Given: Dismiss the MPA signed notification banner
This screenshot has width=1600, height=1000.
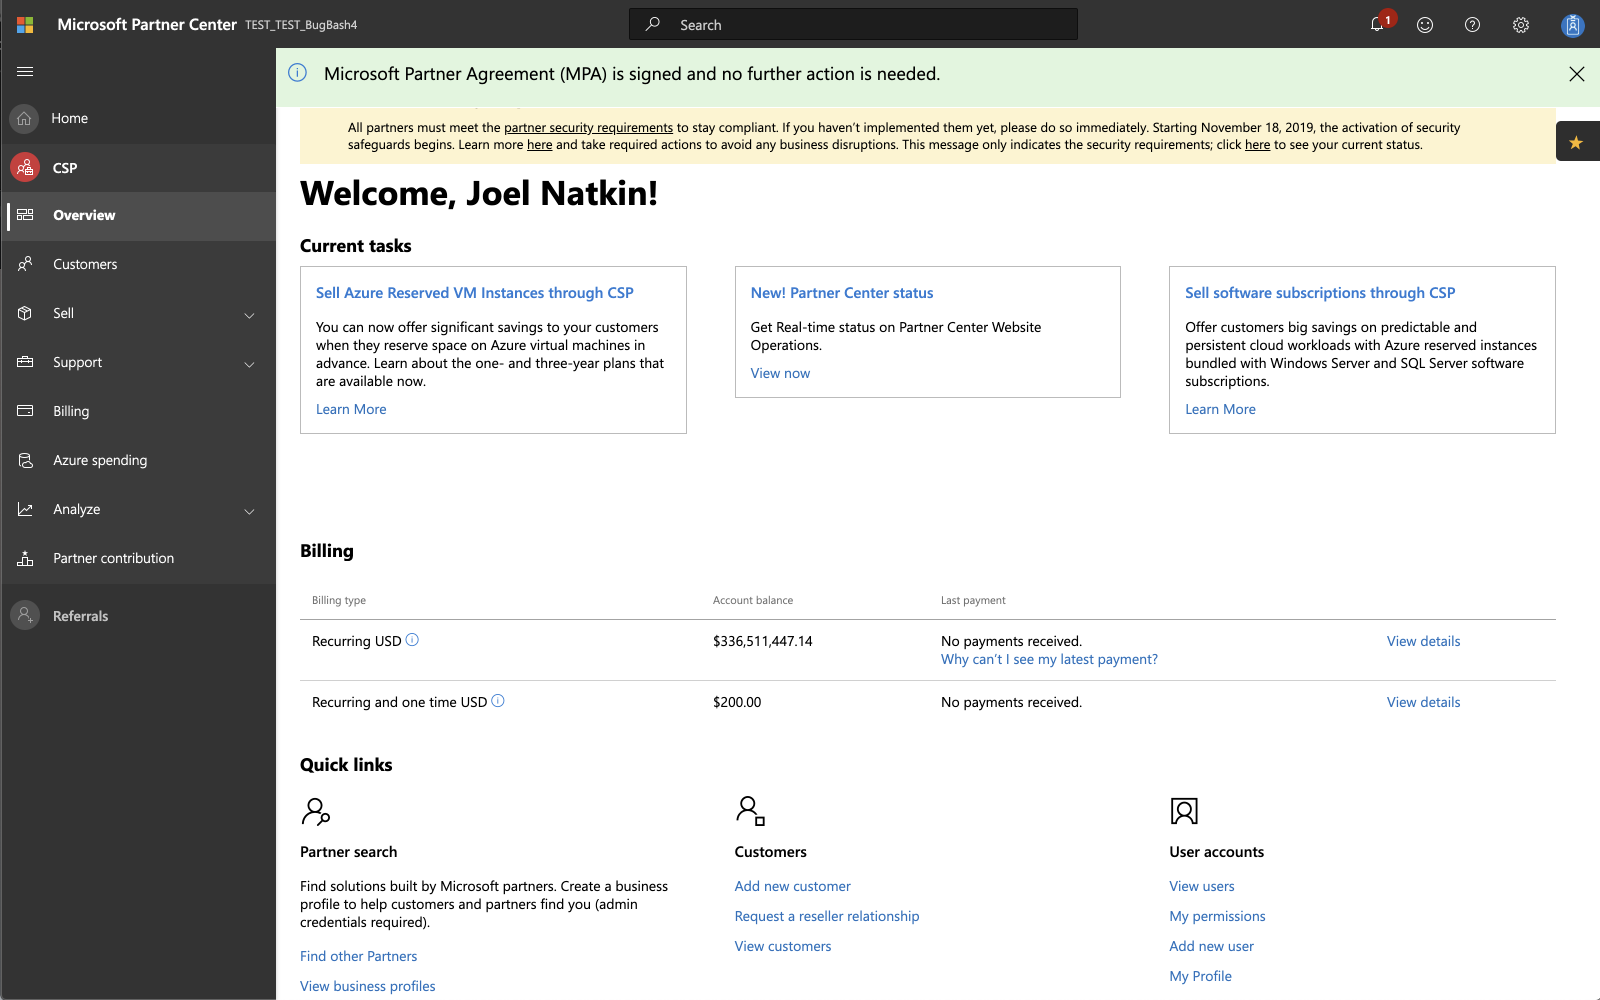Looking at the screenshot, I should (1577, 74).
